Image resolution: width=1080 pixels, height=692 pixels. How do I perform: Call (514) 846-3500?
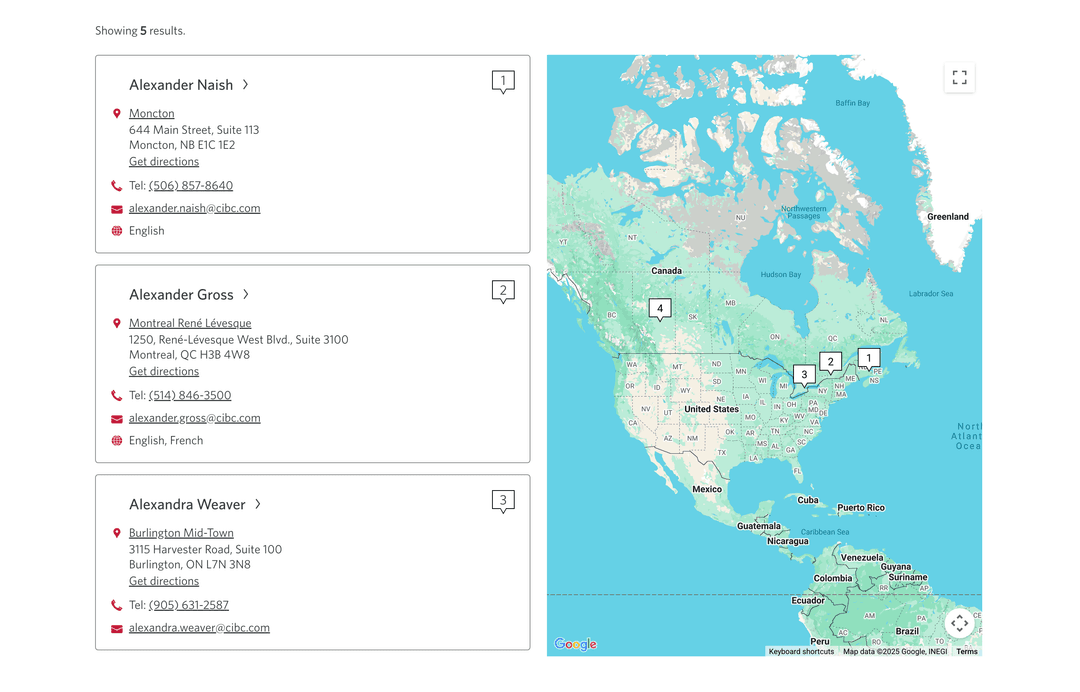[x=190, y=395]
